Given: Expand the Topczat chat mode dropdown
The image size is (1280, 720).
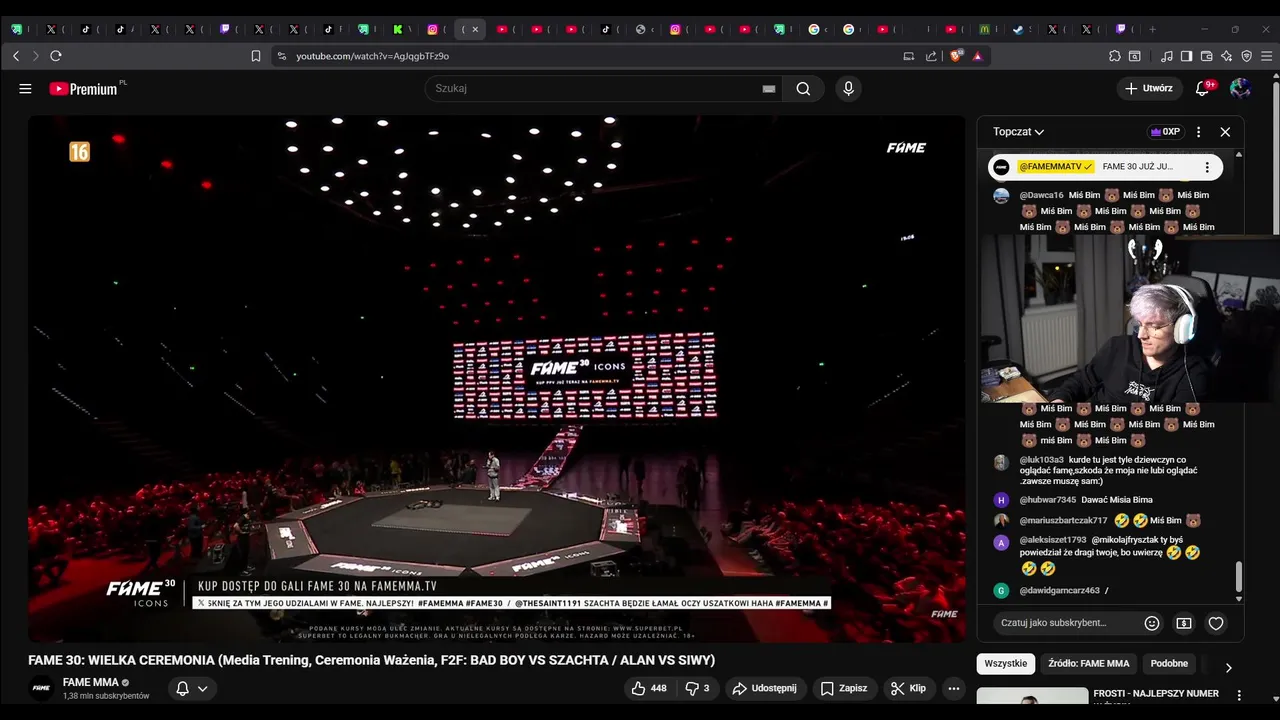Looking at the screenshot, I should point(1019,132).
